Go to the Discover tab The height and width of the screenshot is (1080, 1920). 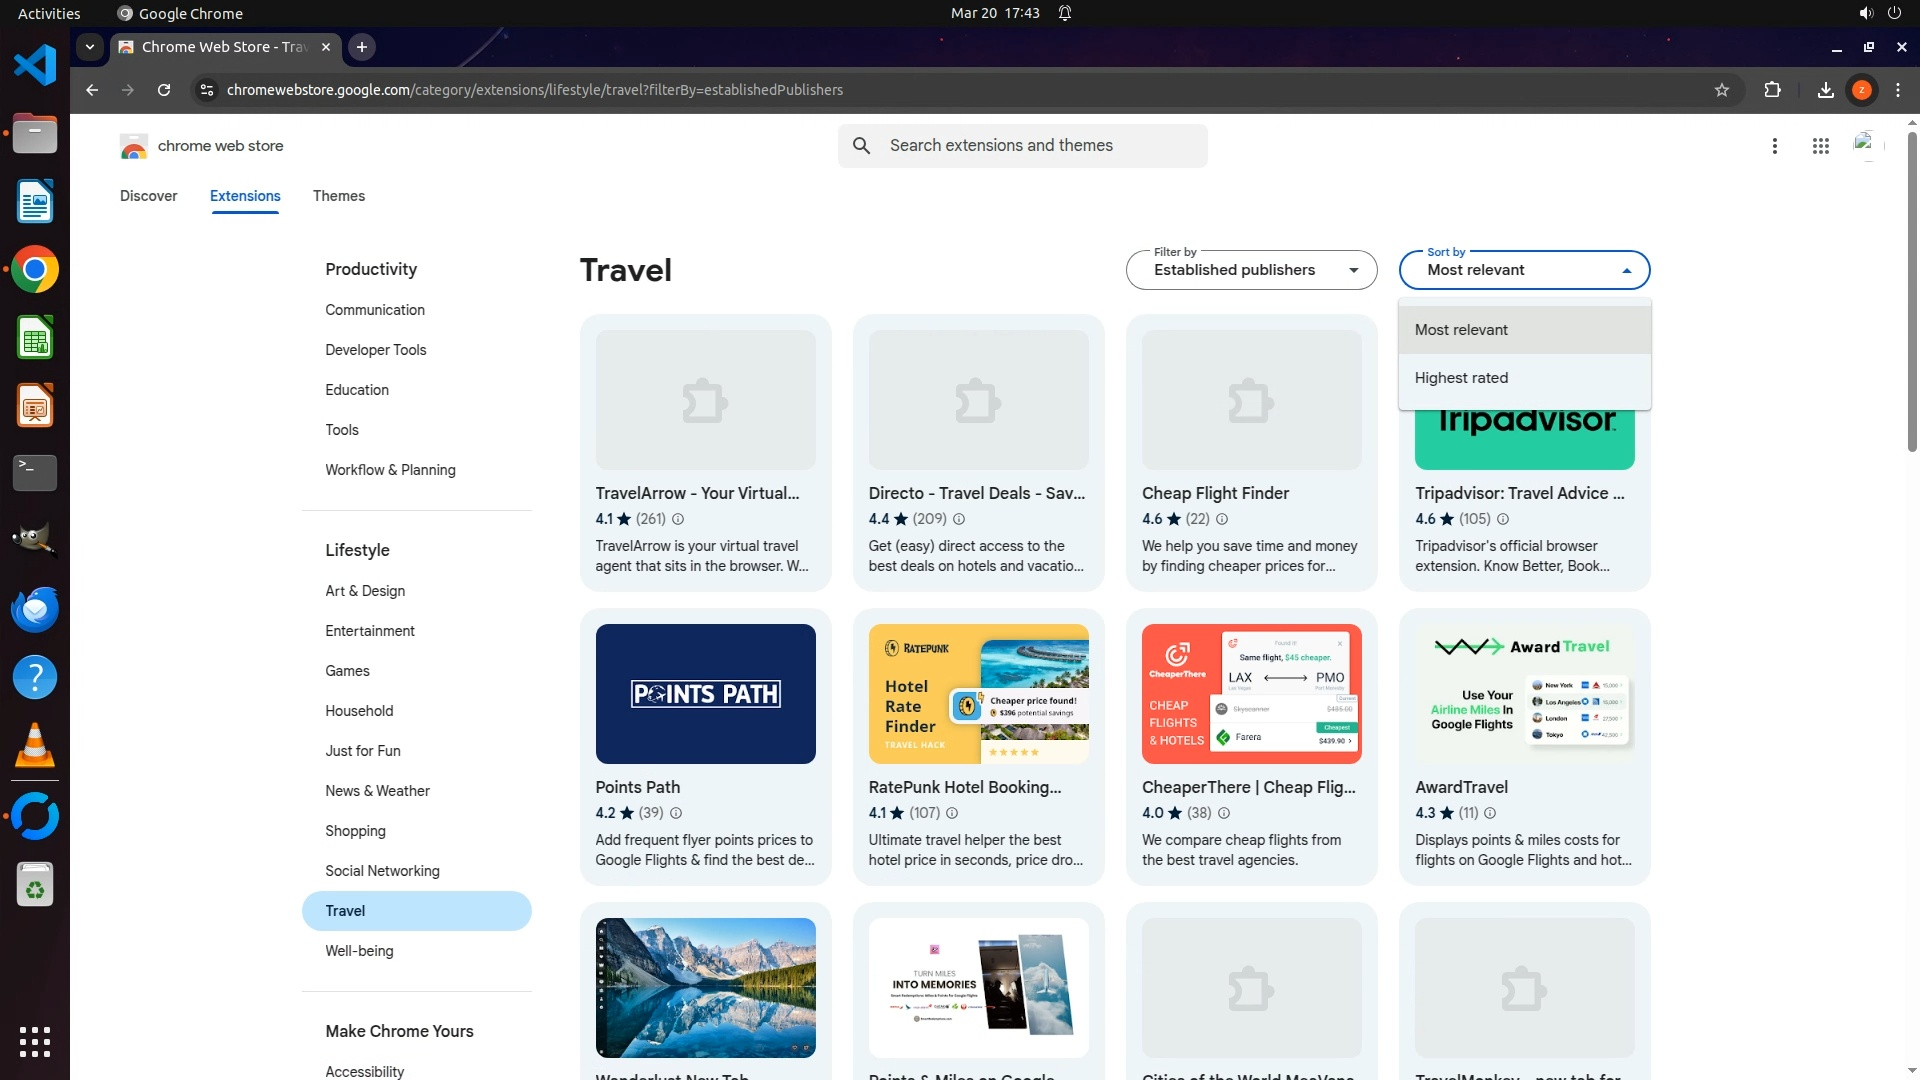coord(148,196)
